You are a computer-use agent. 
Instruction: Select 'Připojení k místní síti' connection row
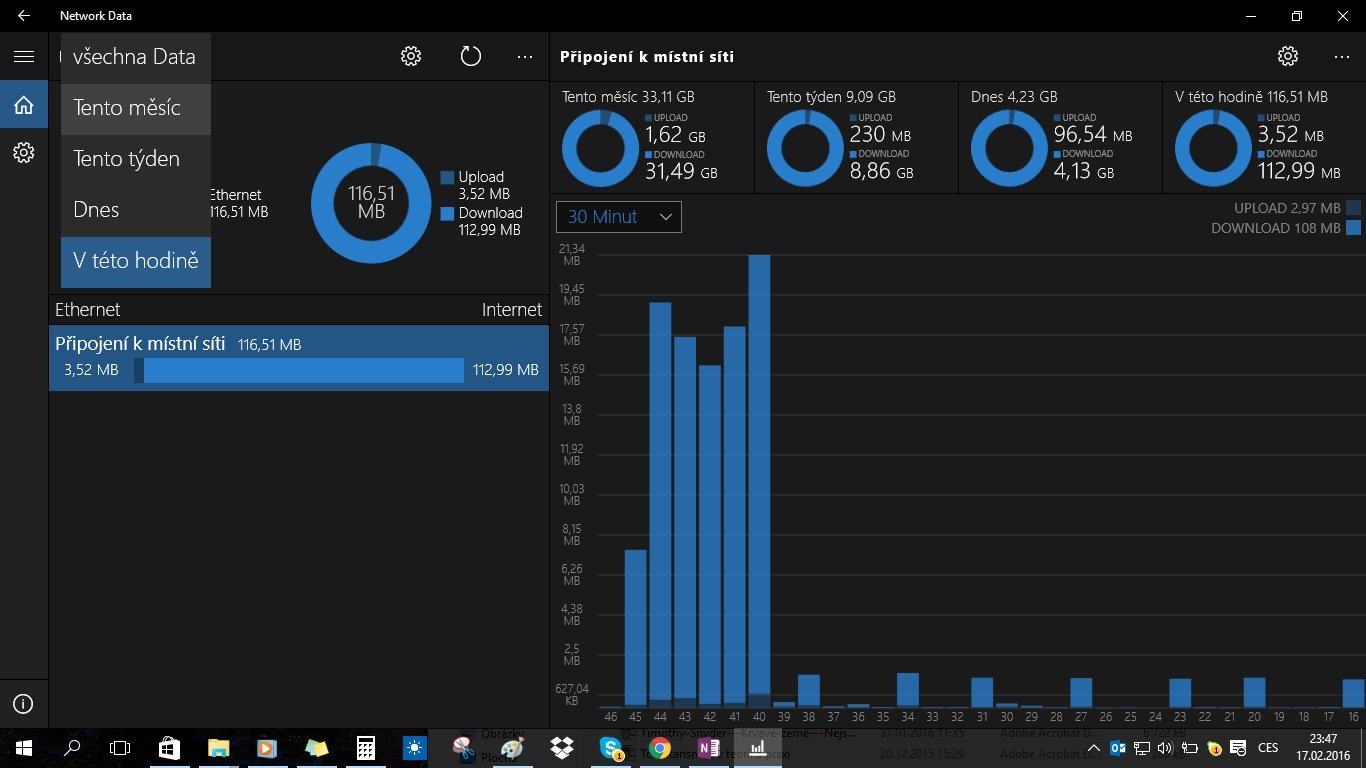coord(299,358)
